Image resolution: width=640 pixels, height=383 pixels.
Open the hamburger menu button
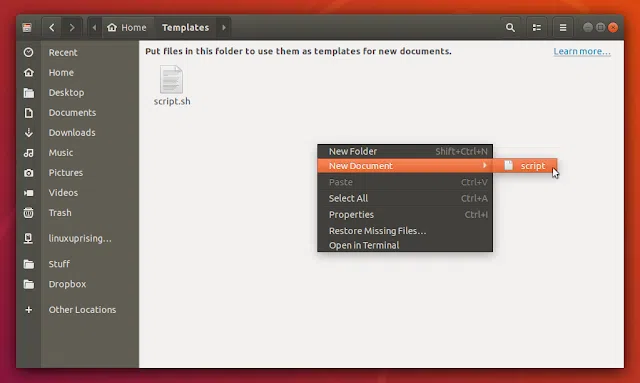563,27
